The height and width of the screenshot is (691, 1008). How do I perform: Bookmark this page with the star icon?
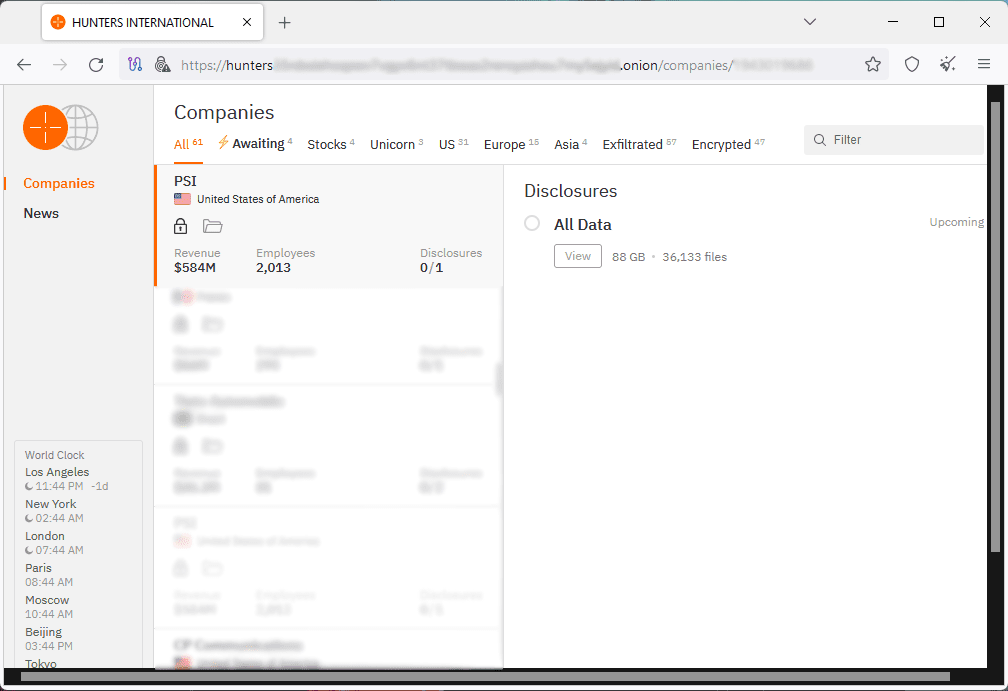tap(873, 64)
